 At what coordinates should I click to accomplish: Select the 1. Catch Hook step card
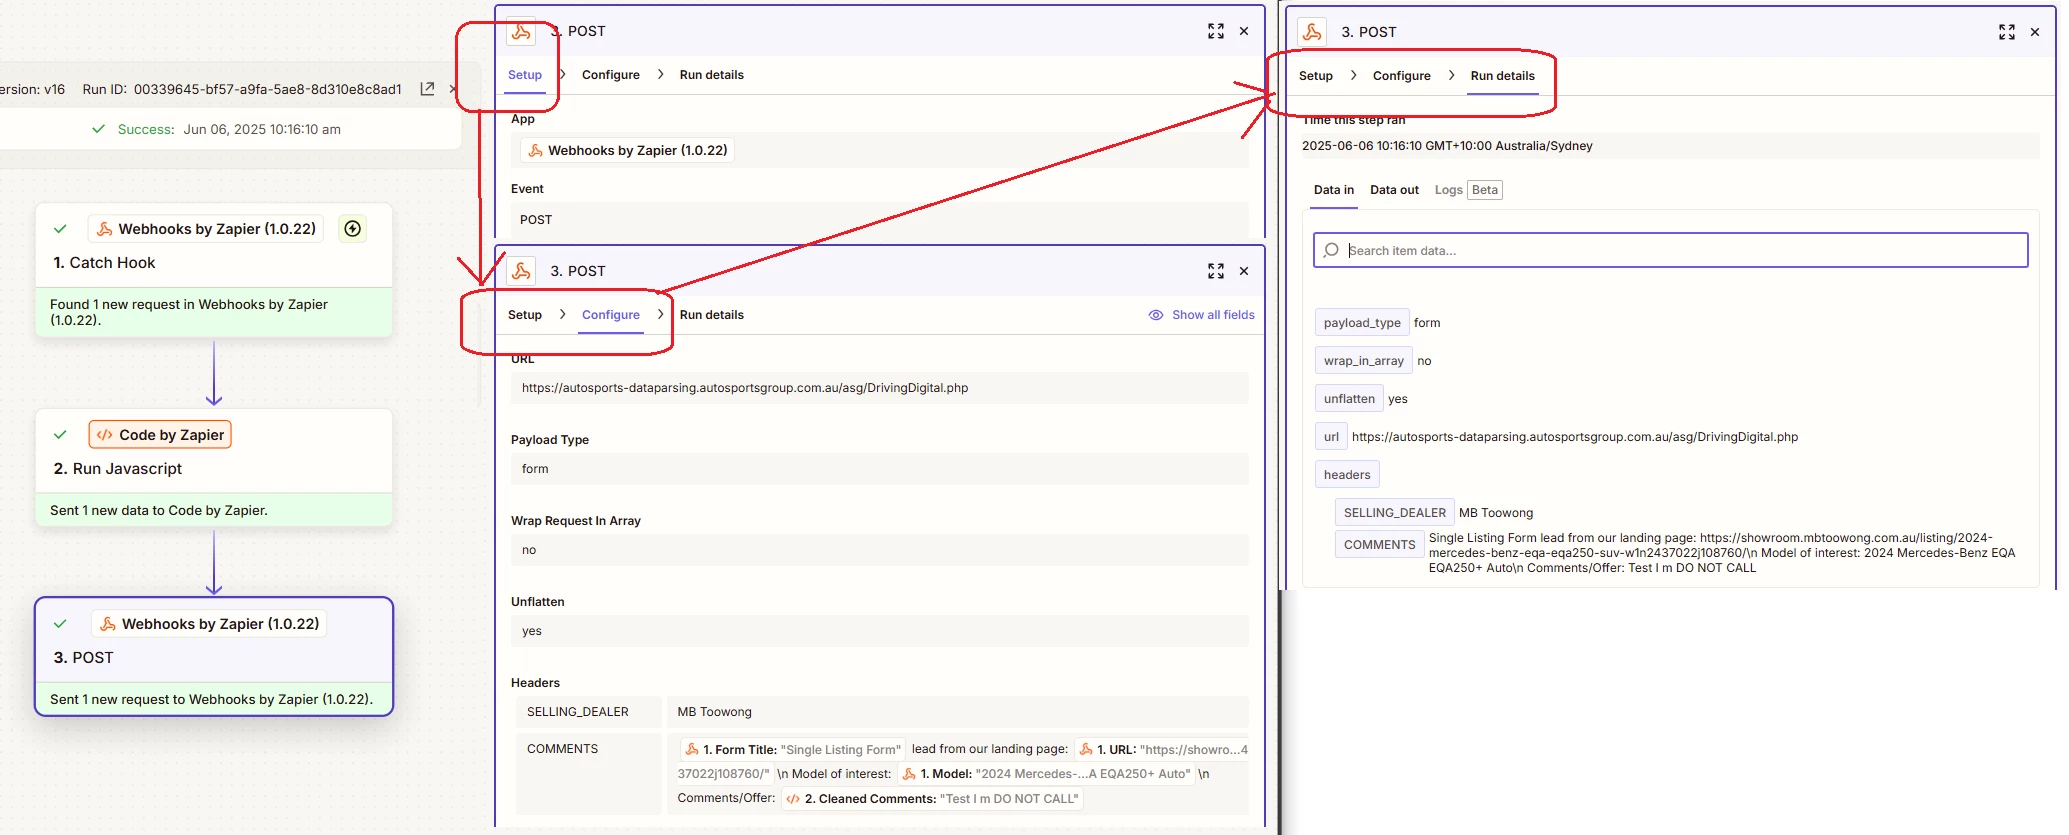pos(214,270)
